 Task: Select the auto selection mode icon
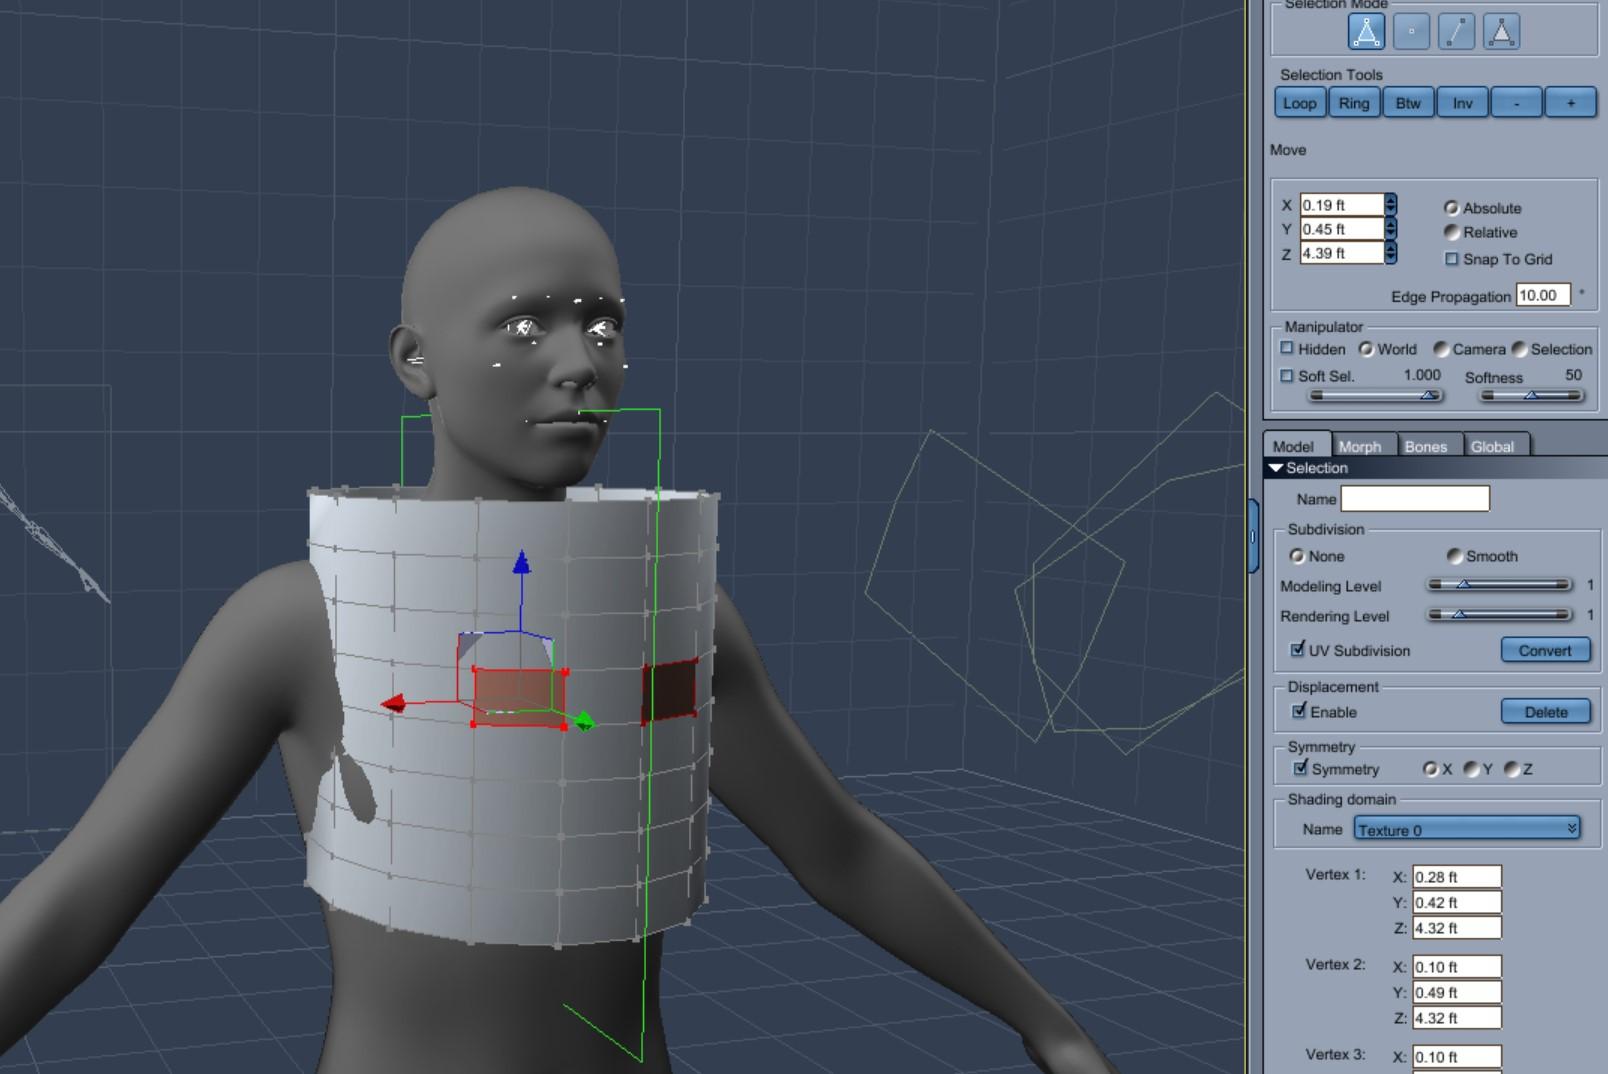click(1366, 32)
